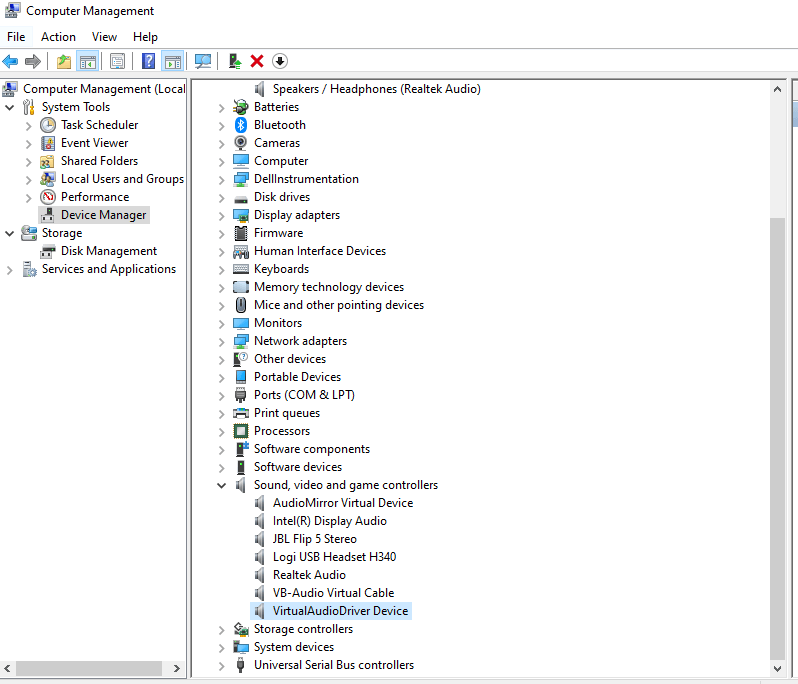Open the View menu
Screen dimensions: 798x684
point(104,37)
